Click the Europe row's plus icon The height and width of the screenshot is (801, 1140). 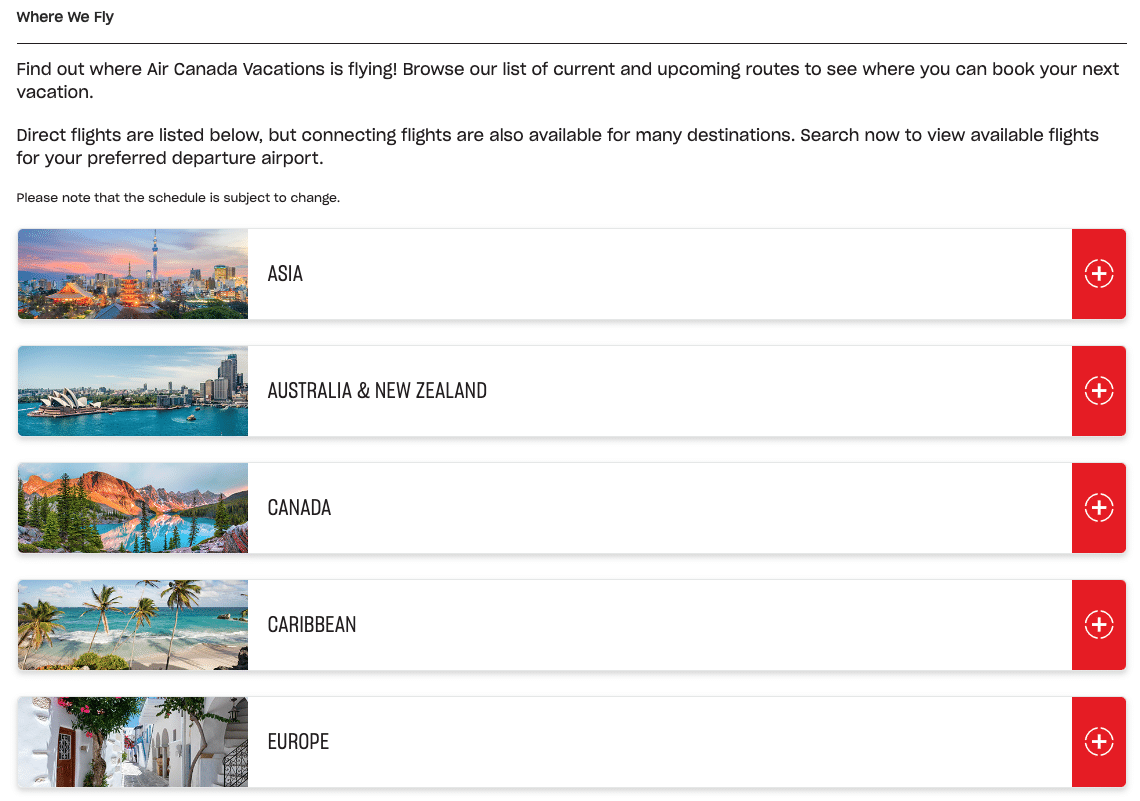pyautogui.click(x=1098, y=742)
